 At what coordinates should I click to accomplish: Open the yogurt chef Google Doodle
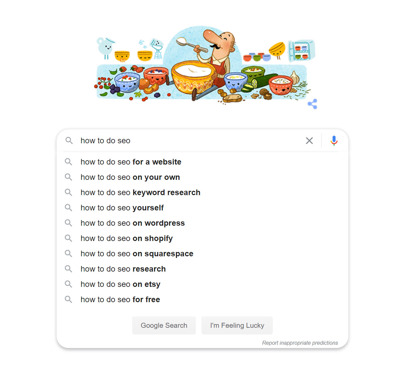[x=204, y=65]
